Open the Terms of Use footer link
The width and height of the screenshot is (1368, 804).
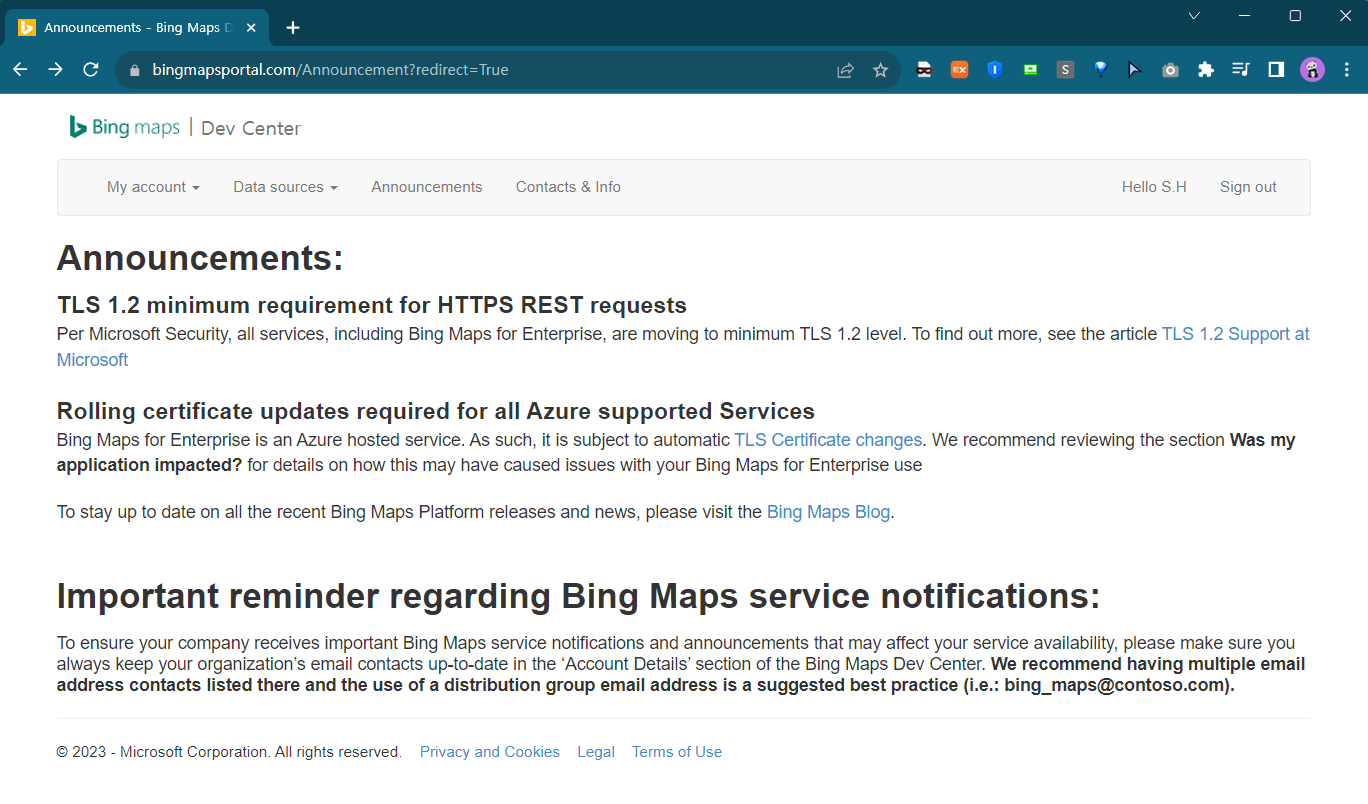click(677, 752)
